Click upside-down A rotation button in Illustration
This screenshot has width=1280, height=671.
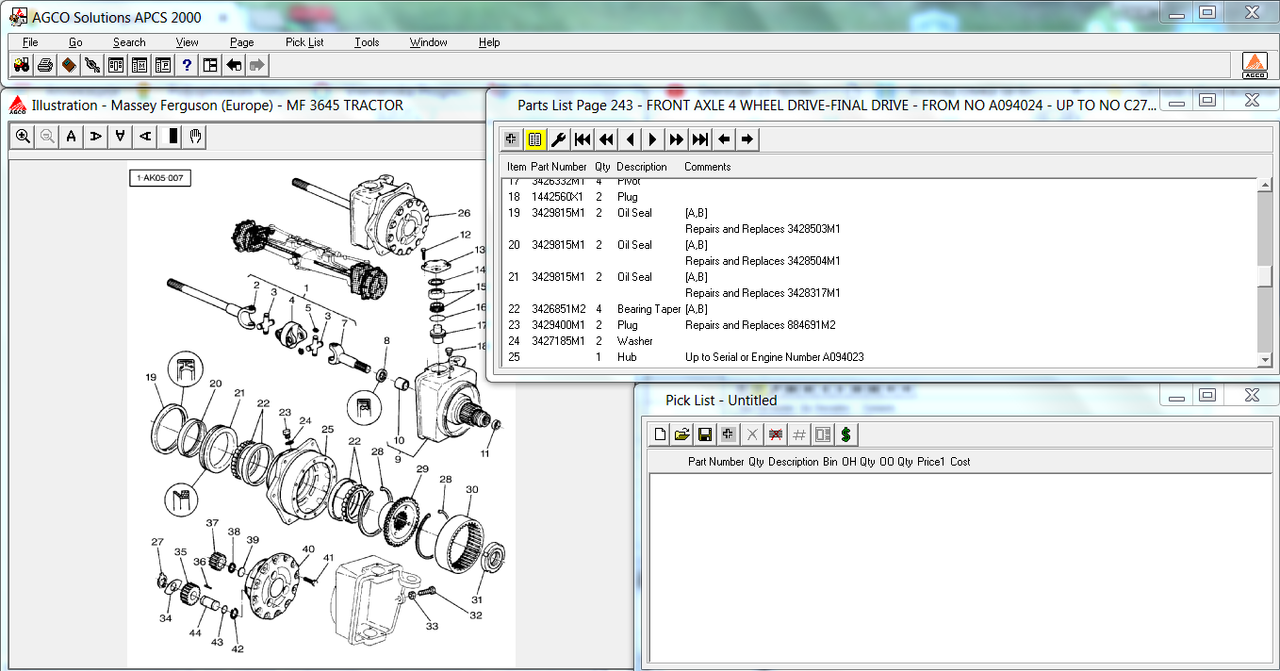[120, 137]
